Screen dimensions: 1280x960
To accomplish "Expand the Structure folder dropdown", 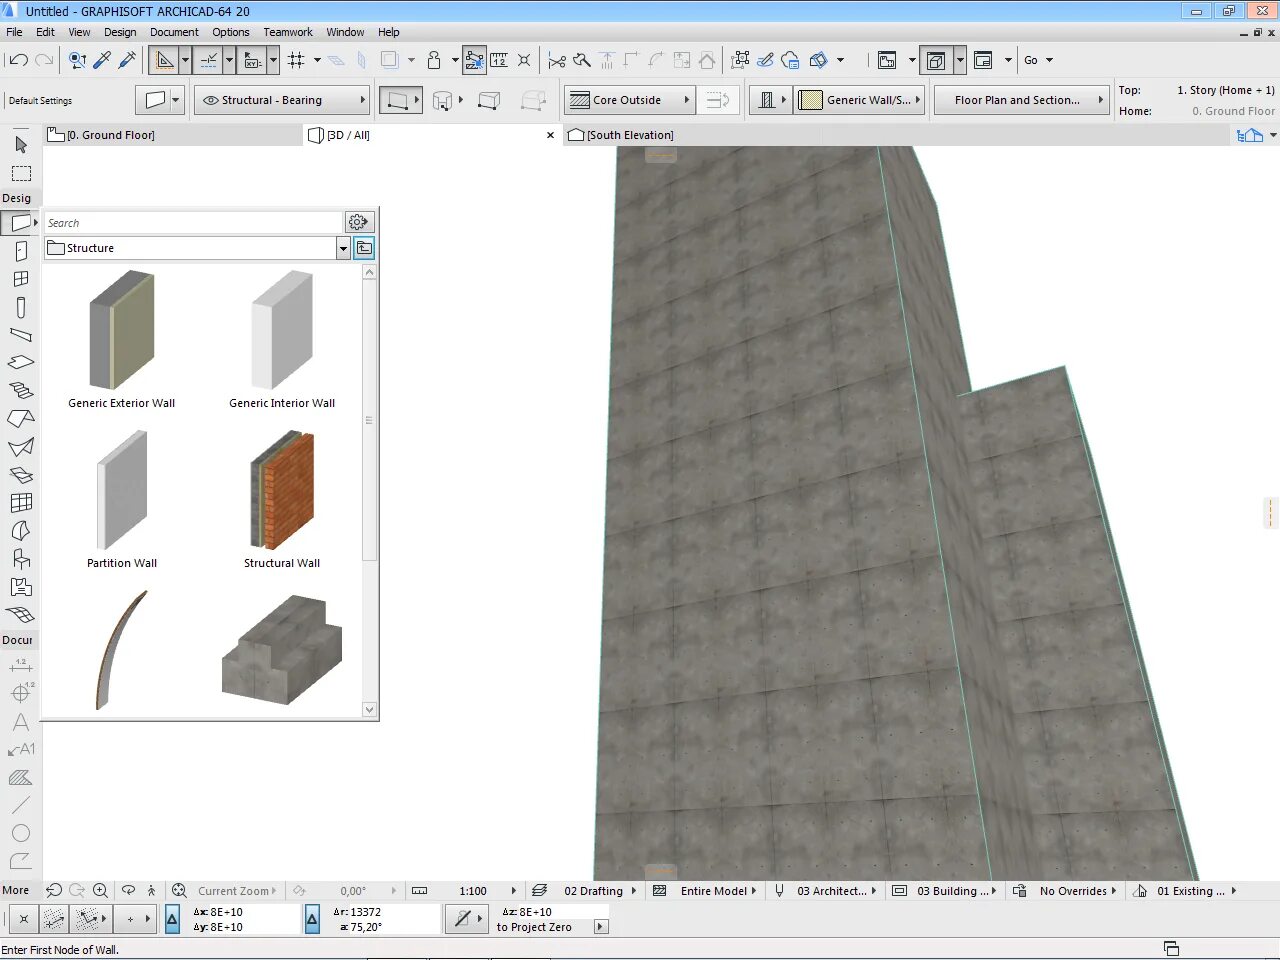I will coord(343,248).
